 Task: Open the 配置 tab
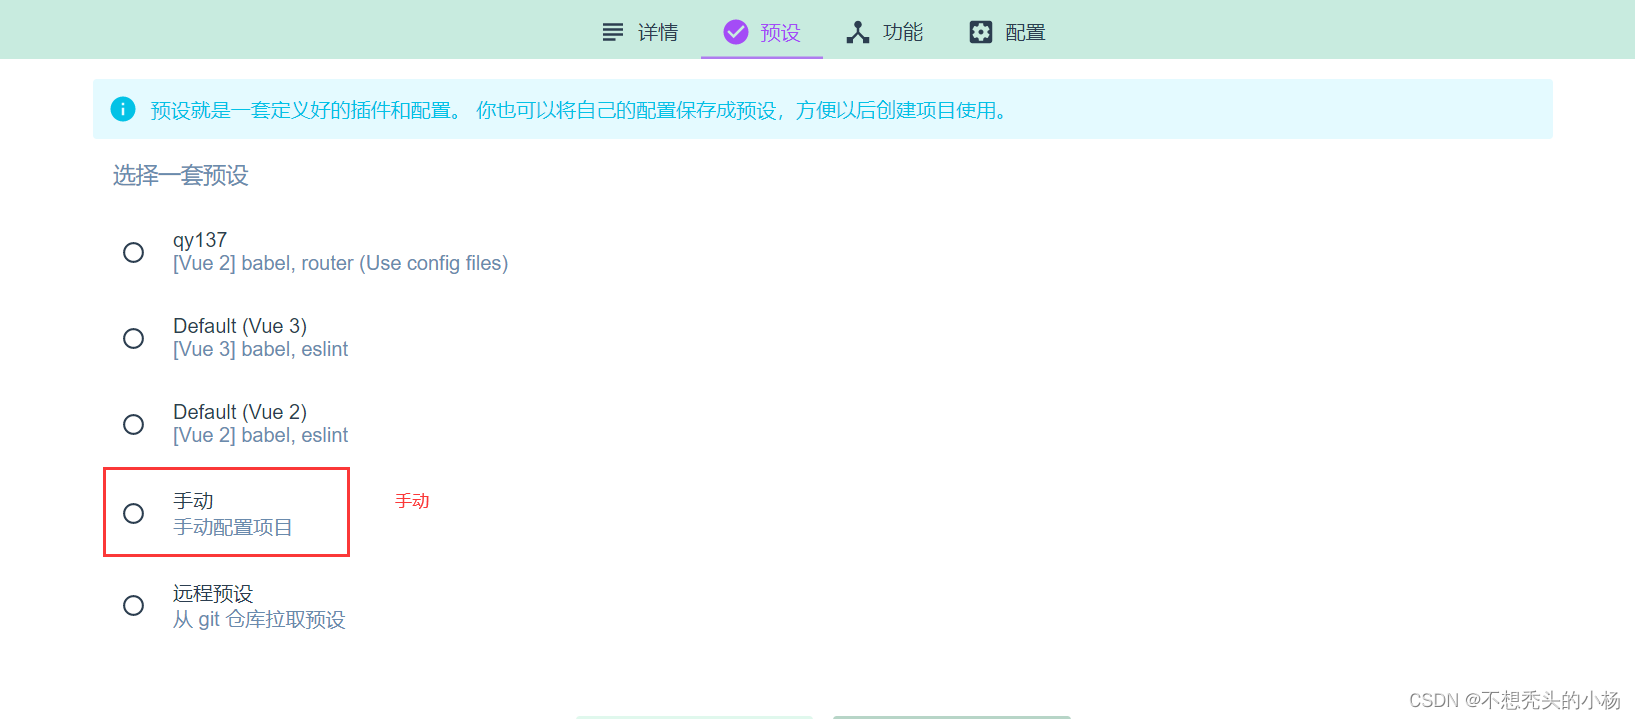[x=1007, y=32]
